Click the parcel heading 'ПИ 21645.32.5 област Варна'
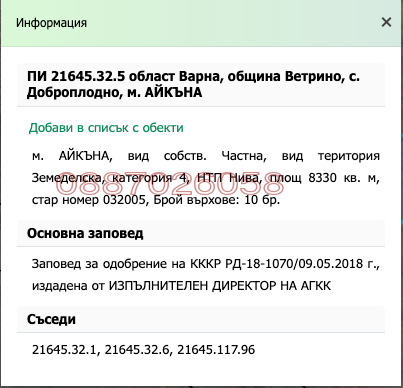 click(124, 77)
